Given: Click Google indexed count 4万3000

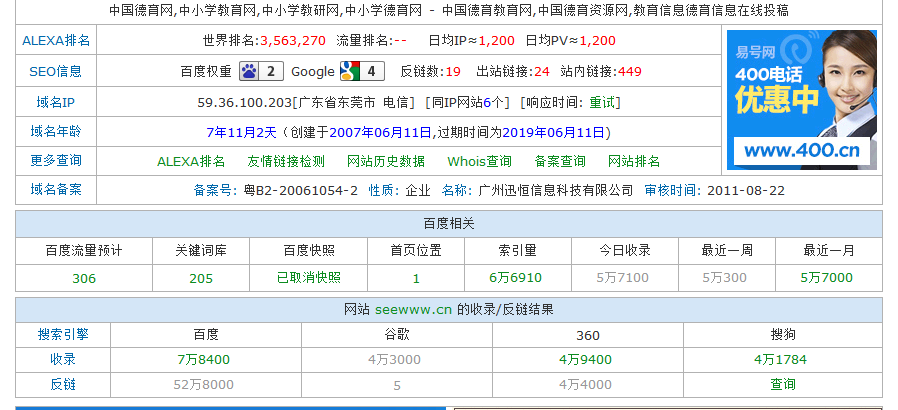Looking at the screenshot, I should coord(395,360).
